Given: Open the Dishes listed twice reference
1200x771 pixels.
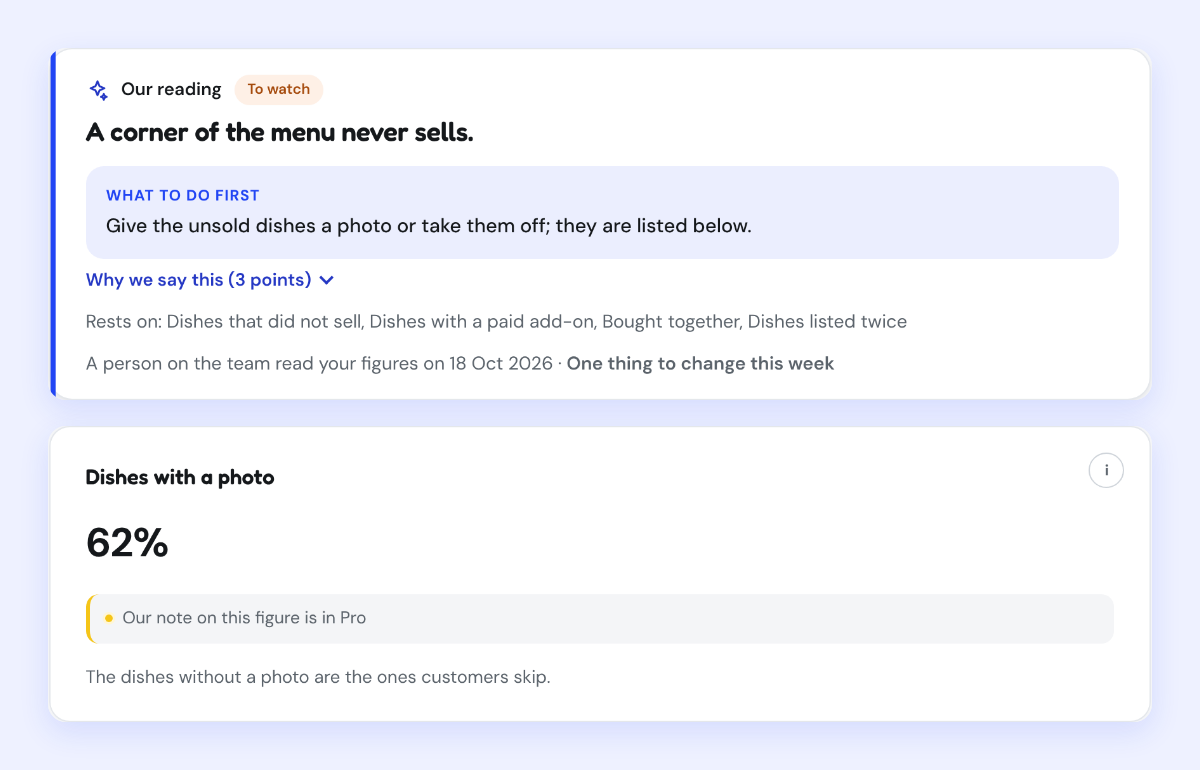Looking at the screenshot, I should click(x=827, y=322).
